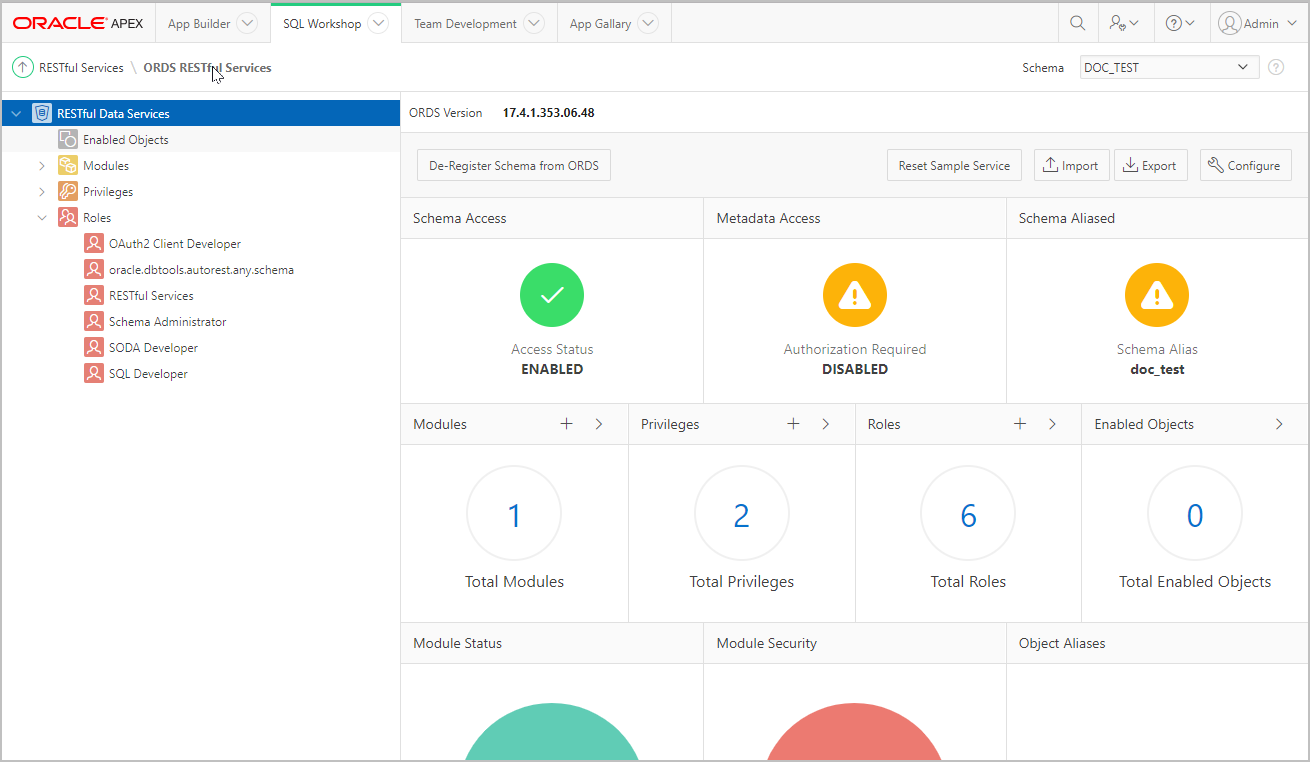Open the SQL Workshop tab
The image size is (1310, 762).
322,23
